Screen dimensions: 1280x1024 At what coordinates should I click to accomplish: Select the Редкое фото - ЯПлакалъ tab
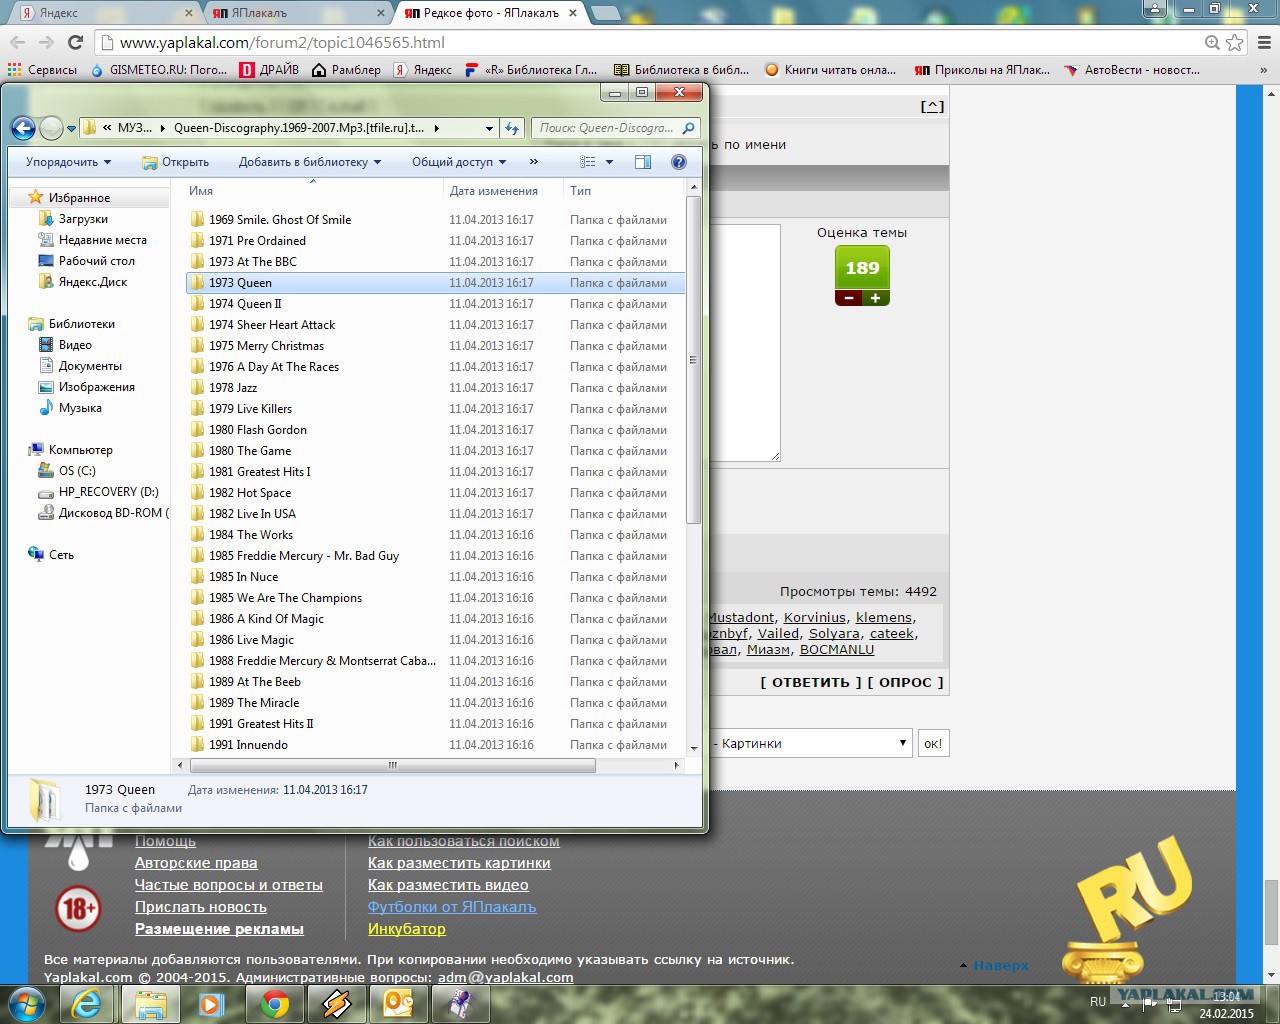[490, 13]
